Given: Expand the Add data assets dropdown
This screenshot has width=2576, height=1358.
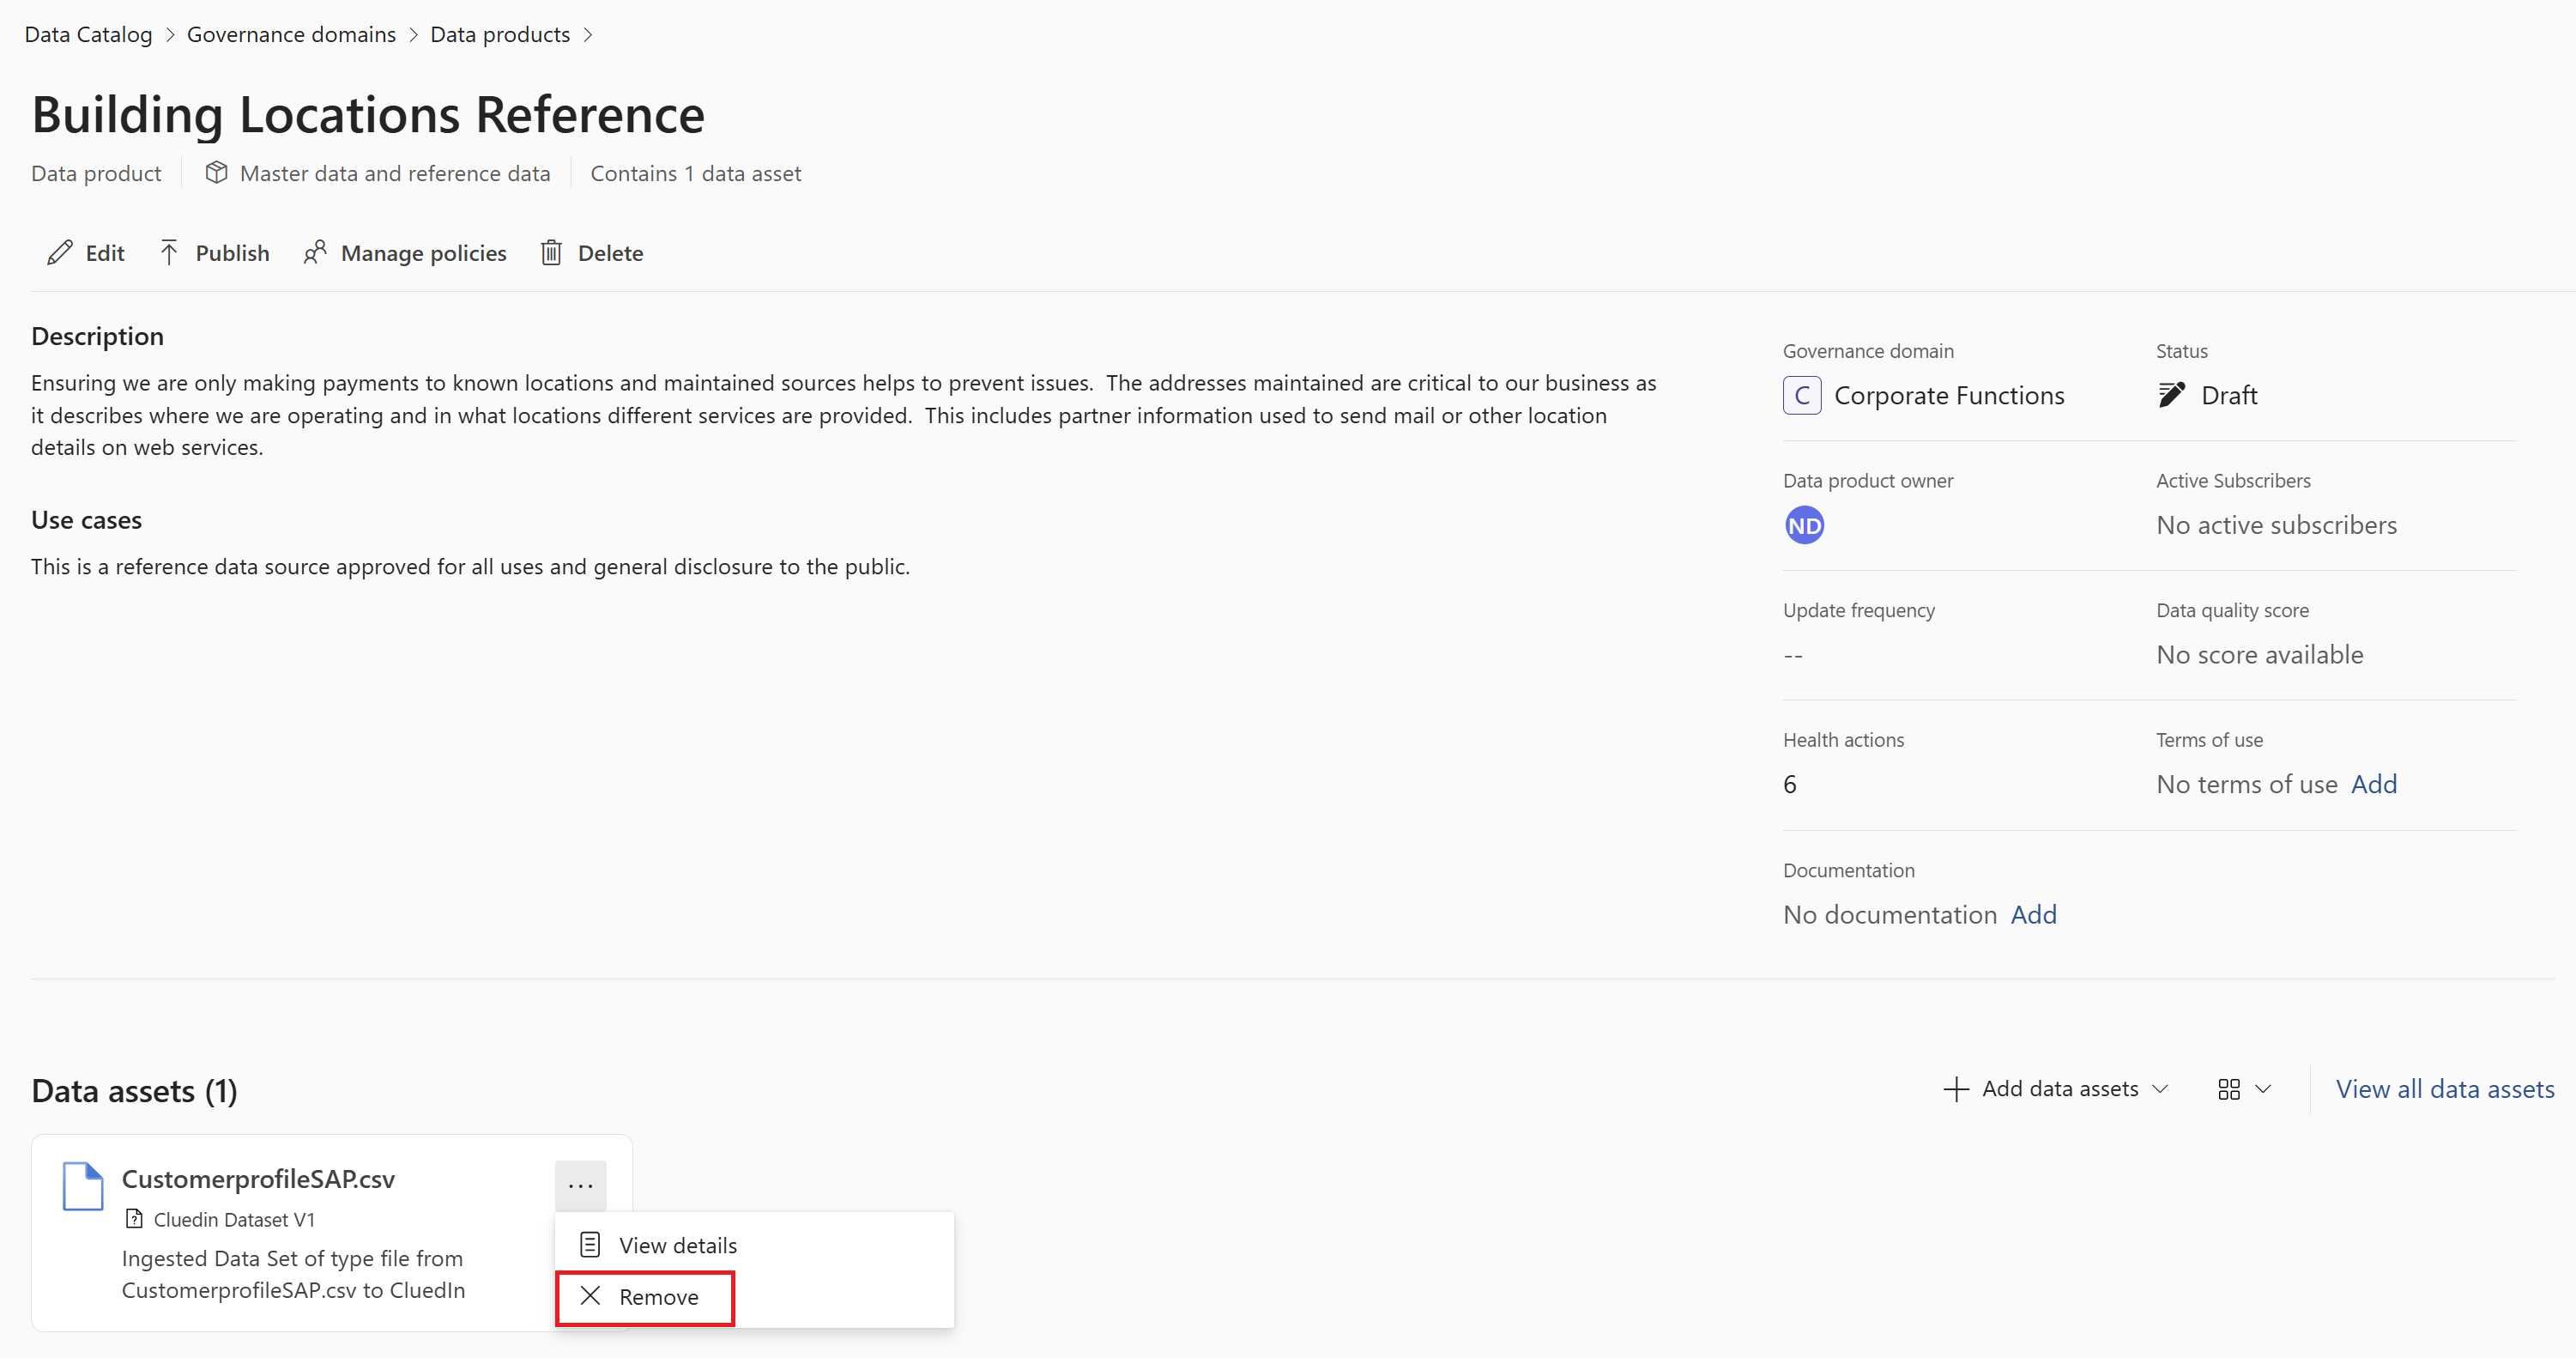Looking at the screenshot, I should [2160, 1089].
